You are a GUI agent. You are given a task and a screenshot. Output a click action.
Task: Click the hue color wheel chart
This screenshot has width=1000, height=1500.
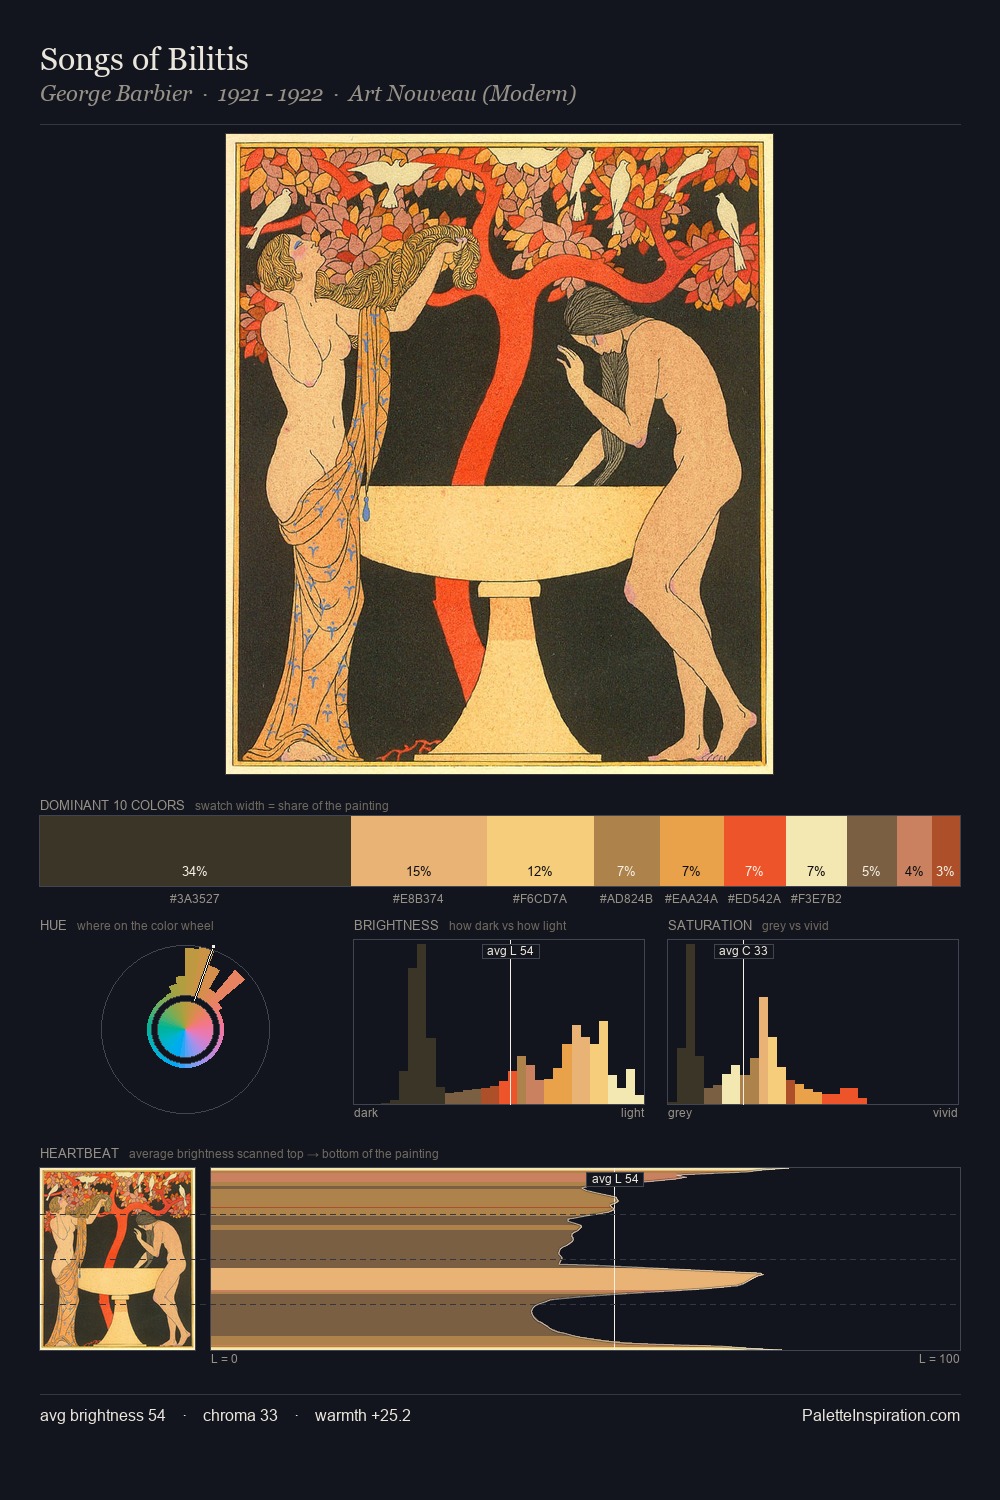pos(185,1029)
